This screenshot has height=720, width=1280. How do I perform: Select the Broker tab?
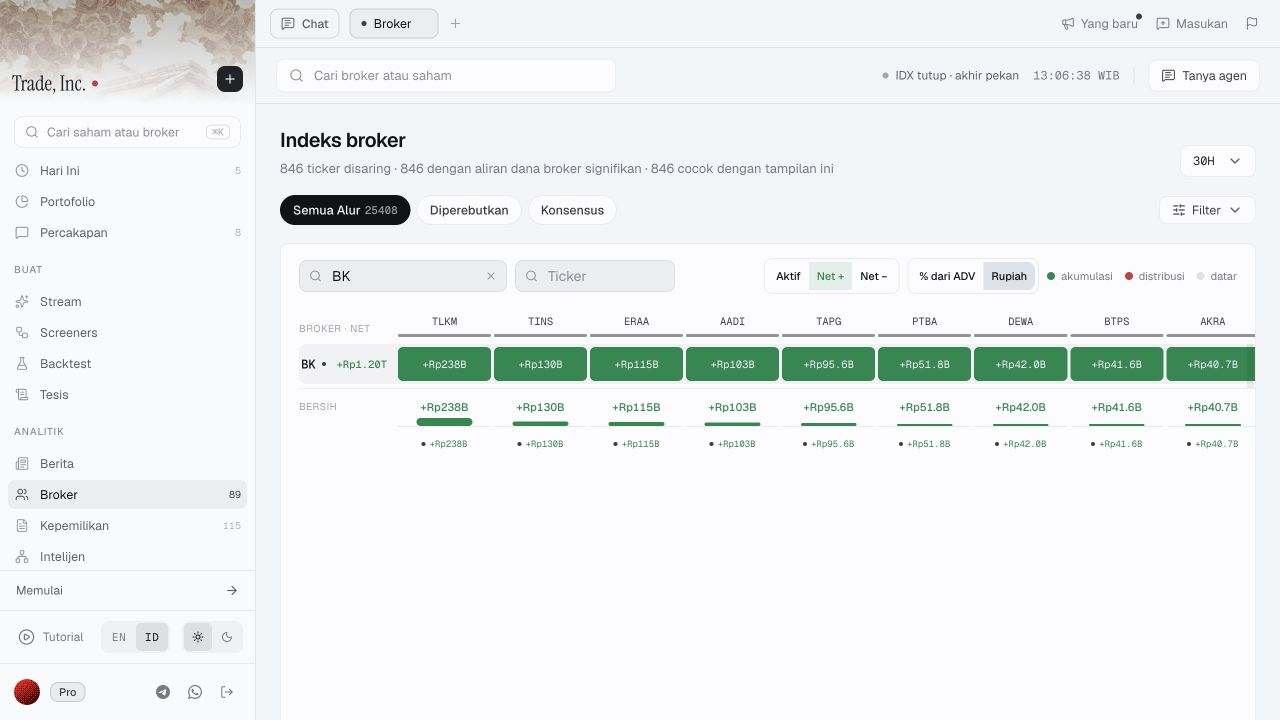[393, 23]
